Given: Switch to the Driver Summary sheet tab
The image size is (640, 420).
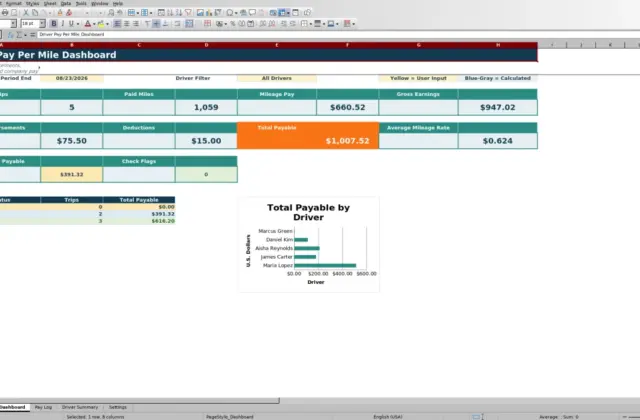Looking at the screenshot, I should (x=80, y=407).
